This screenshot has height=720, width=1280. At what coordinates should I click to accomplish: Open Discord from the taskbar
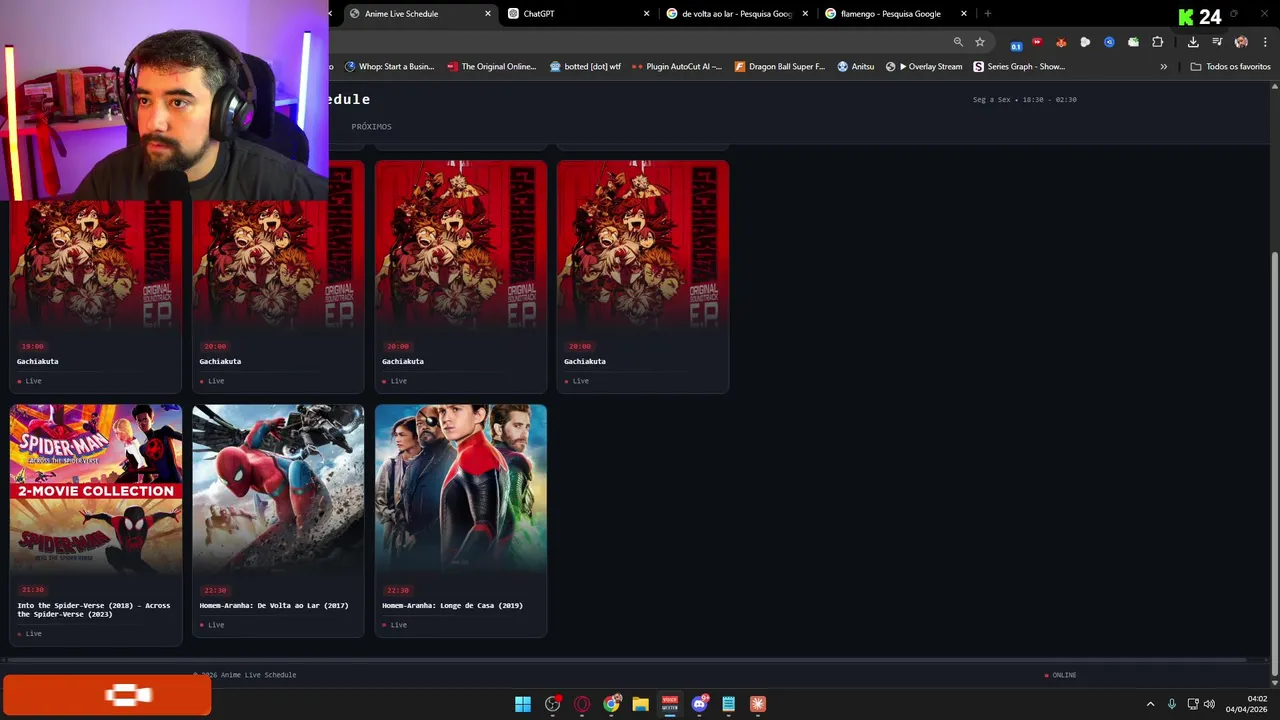pos(699,704)
